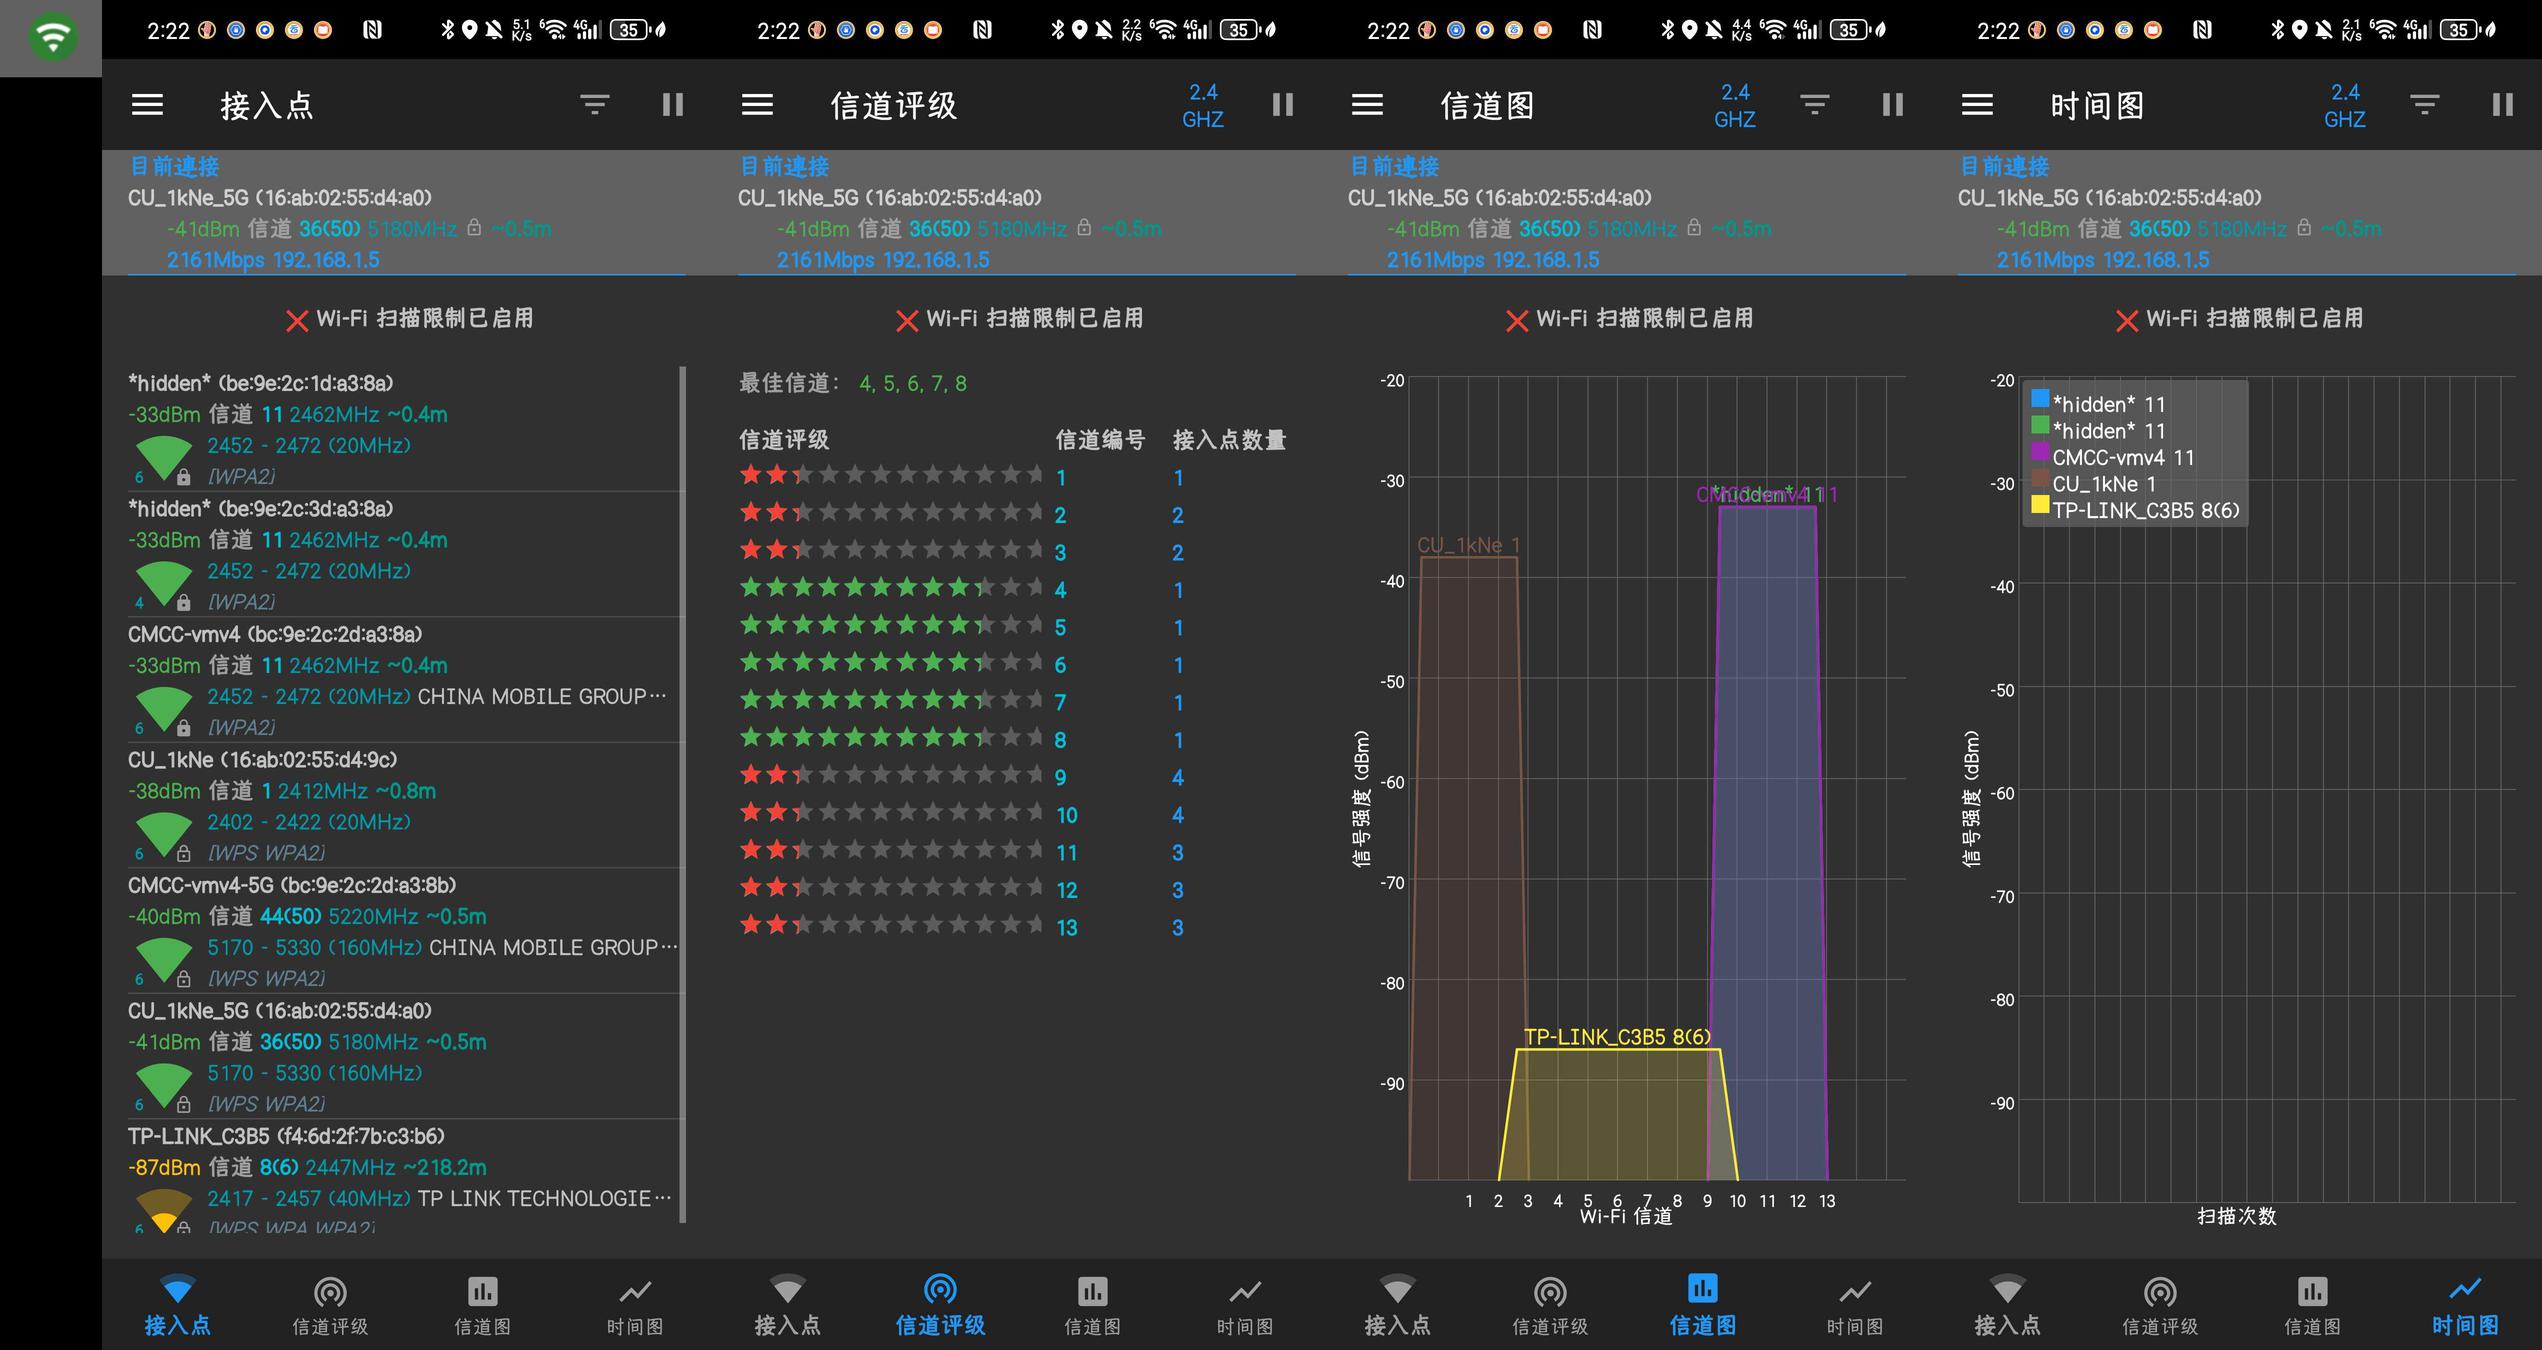
Task: Select 时间图 tab in 信道图 screen
Action: [1855, 1305]
